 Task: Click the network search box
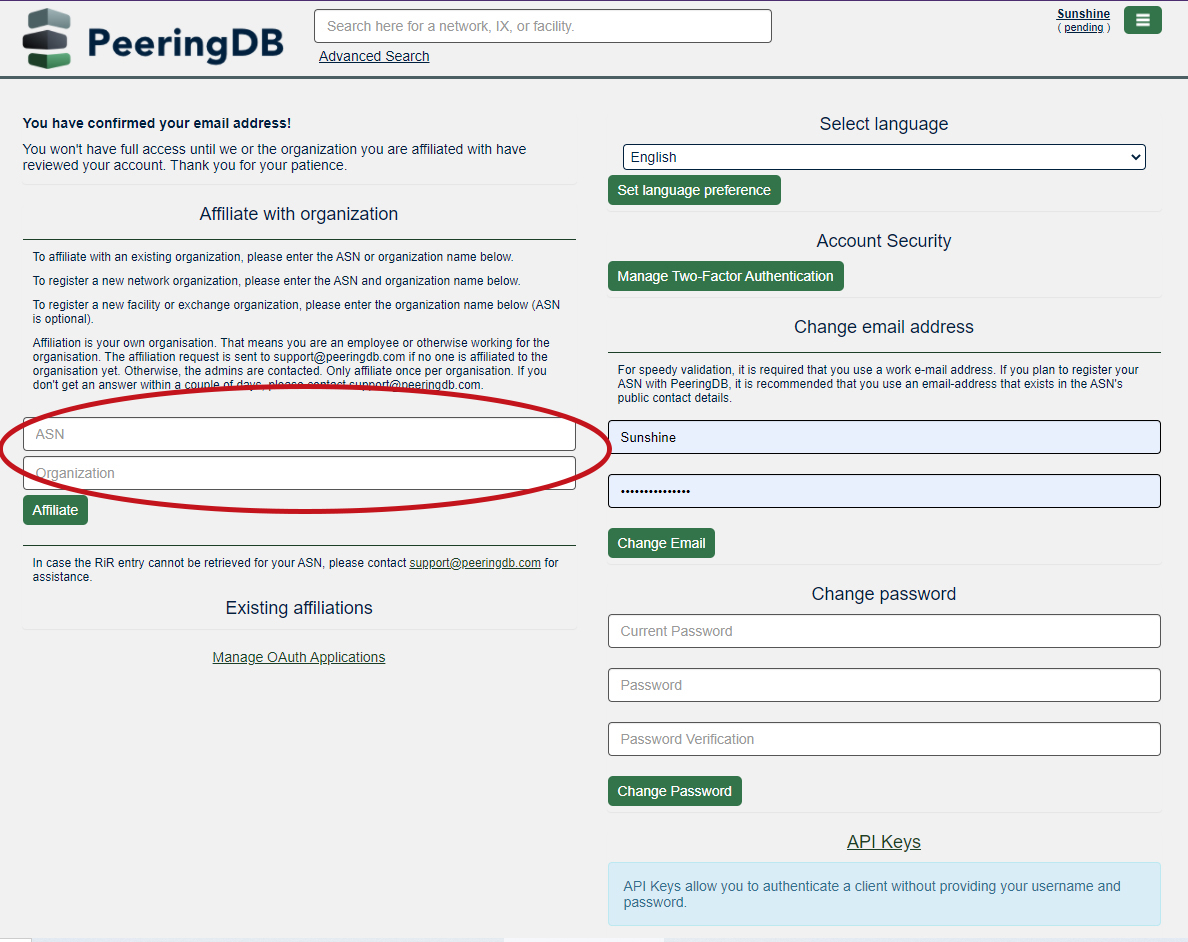click(x=542, y=26)
